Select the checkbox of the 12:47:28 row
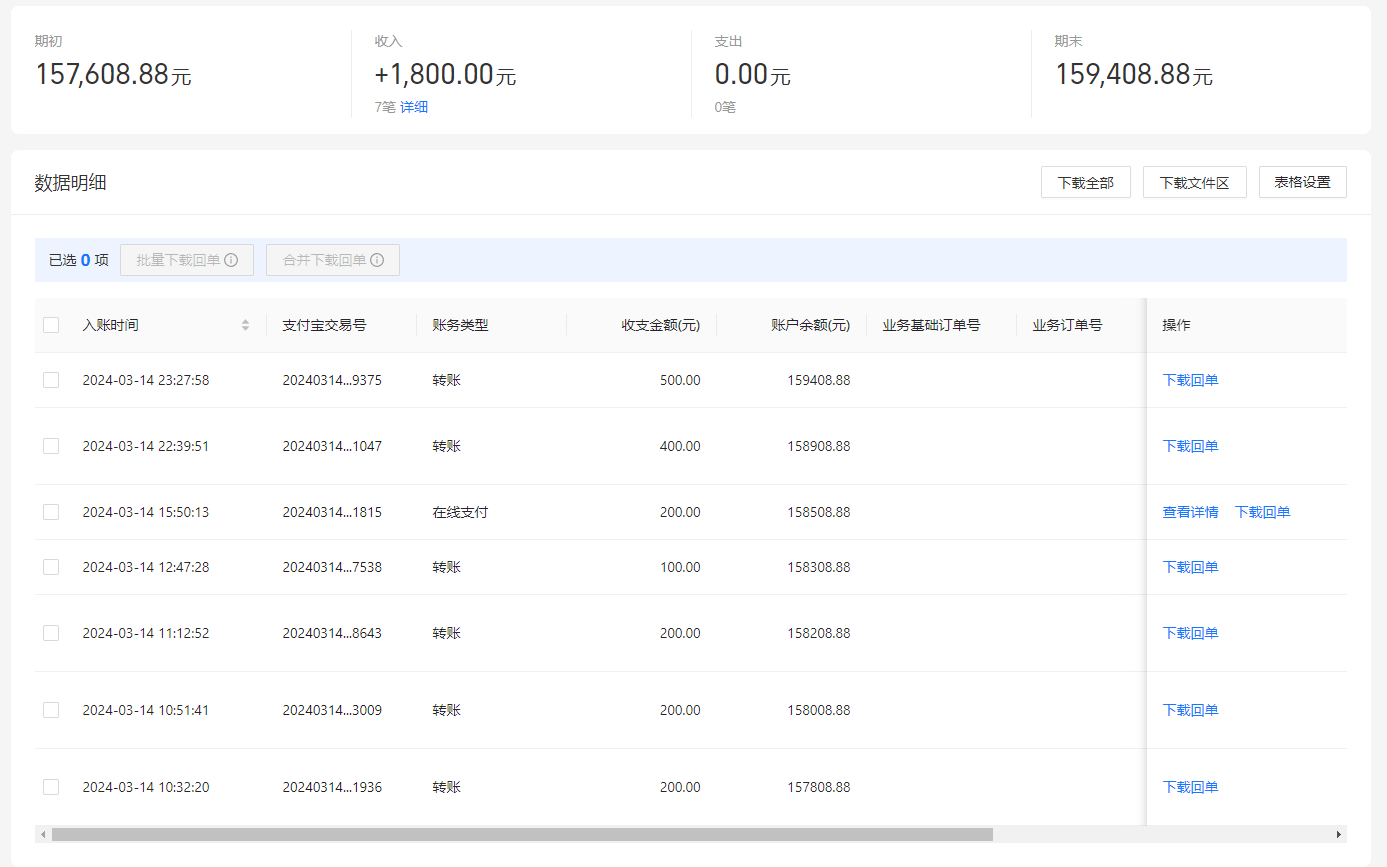1387x867 pixels. [x=51, y=567]
